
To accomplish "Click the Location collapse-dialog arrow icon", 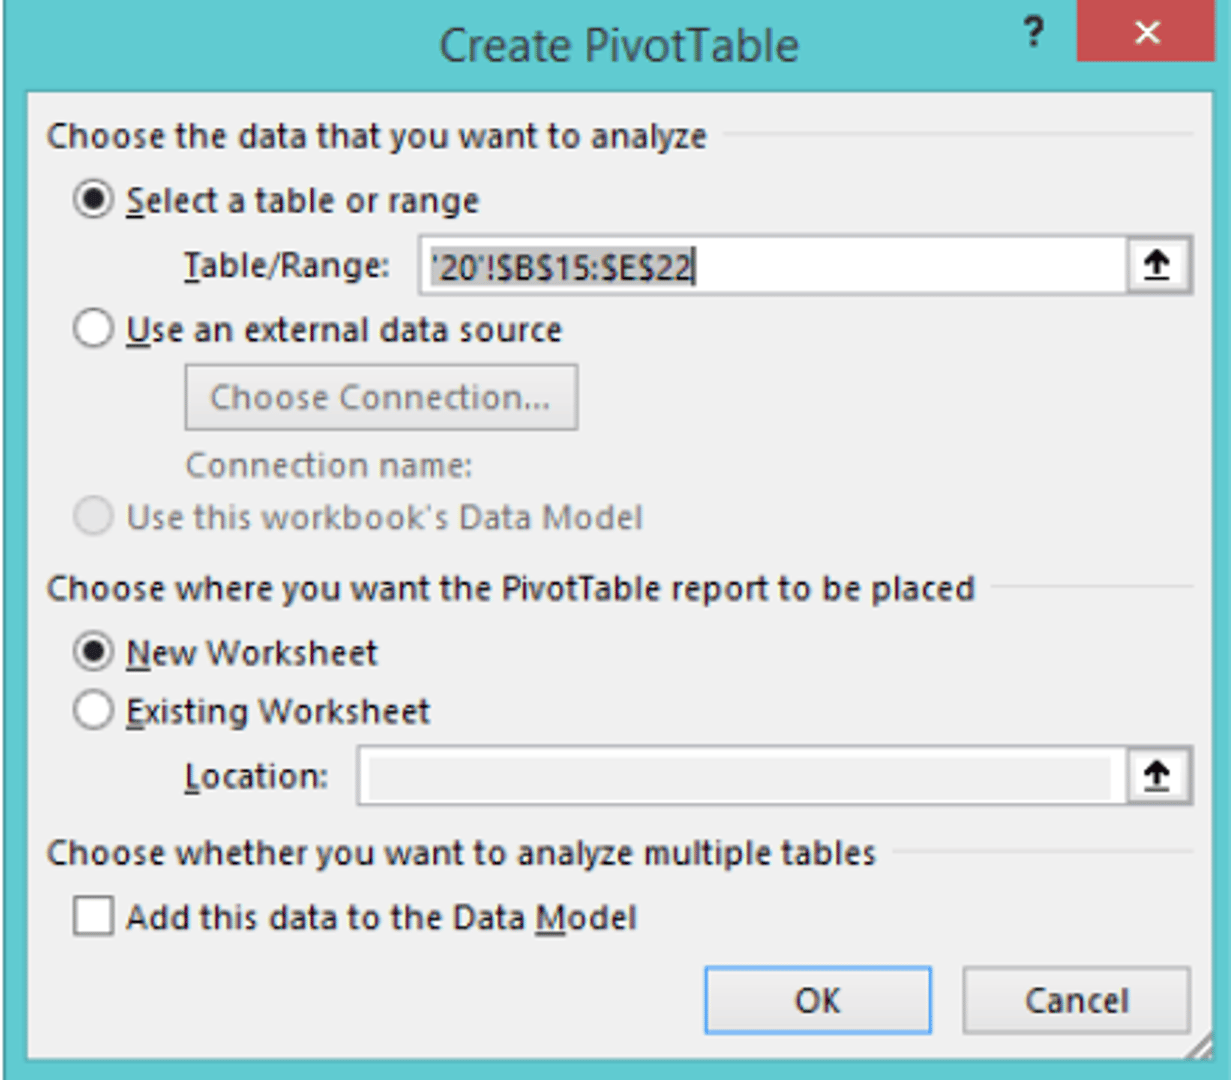I will tap(1158, 774).
